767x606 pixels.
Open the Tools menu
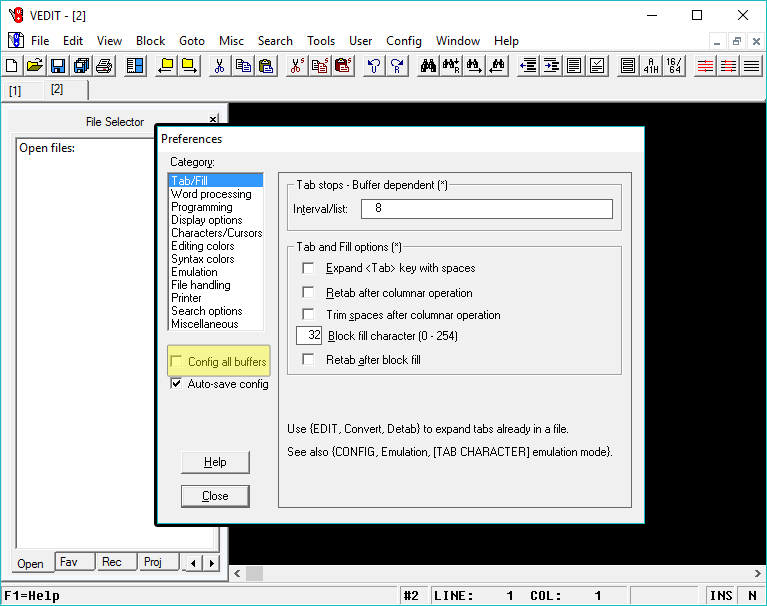321,41
